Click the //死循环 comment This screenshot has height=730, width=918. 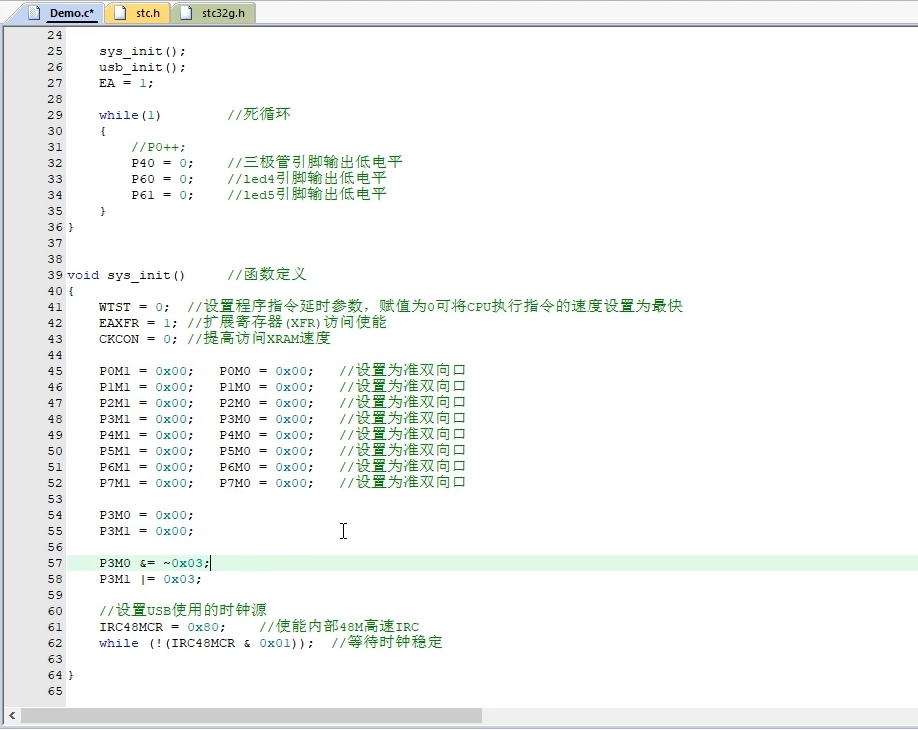click(x=259, y=114)
